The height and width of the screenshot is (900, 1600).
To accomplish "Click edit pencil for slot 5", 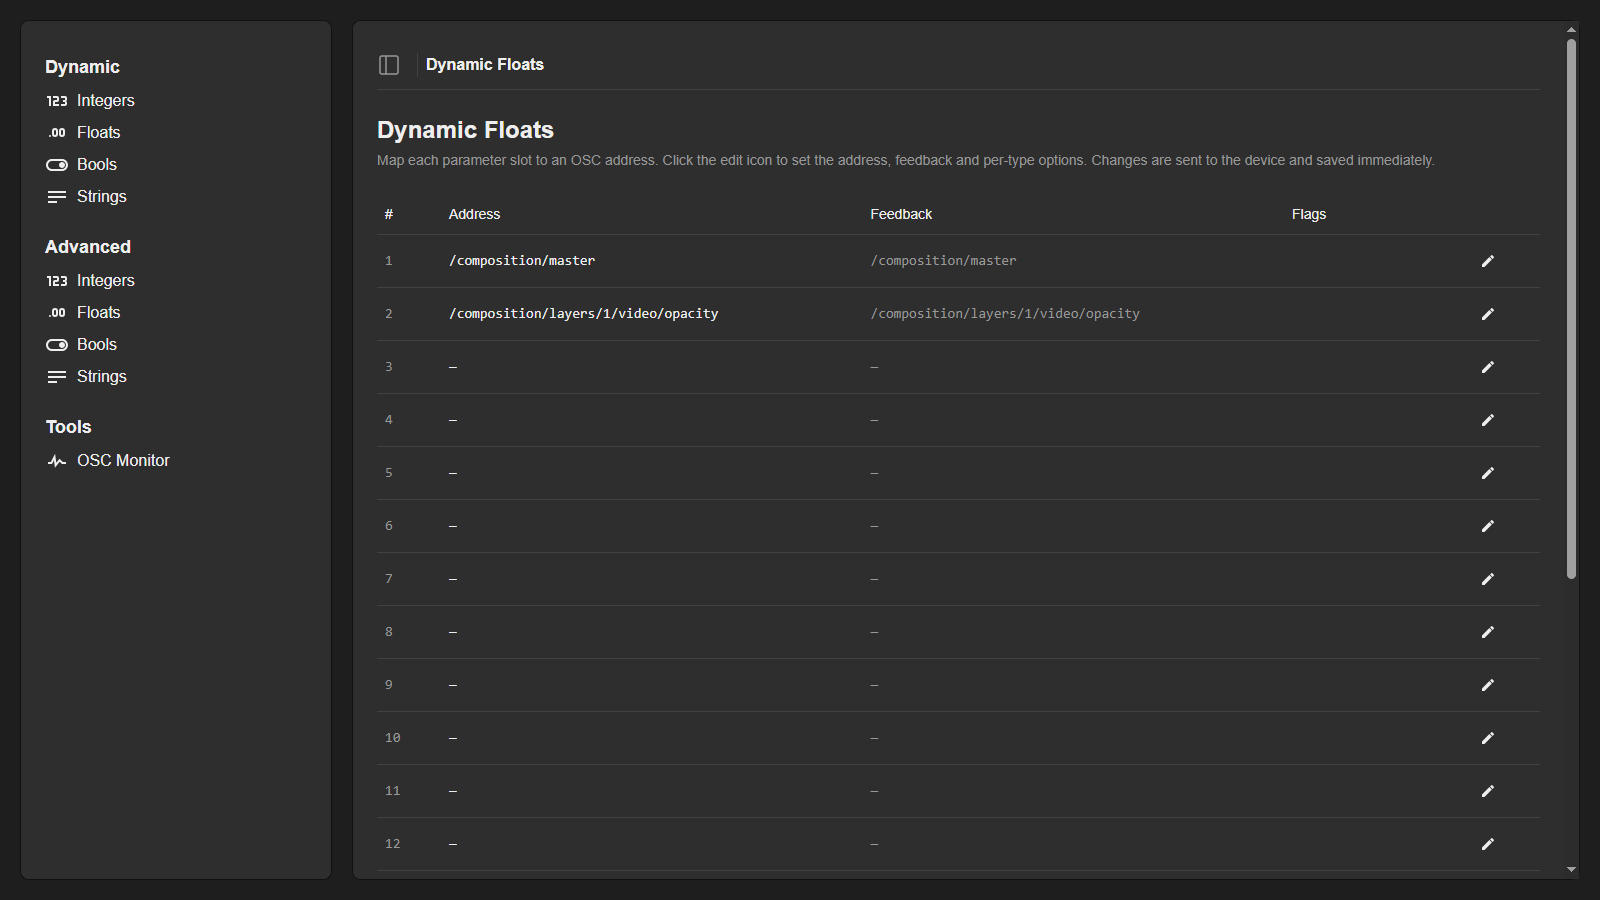I will point(1488,473).
